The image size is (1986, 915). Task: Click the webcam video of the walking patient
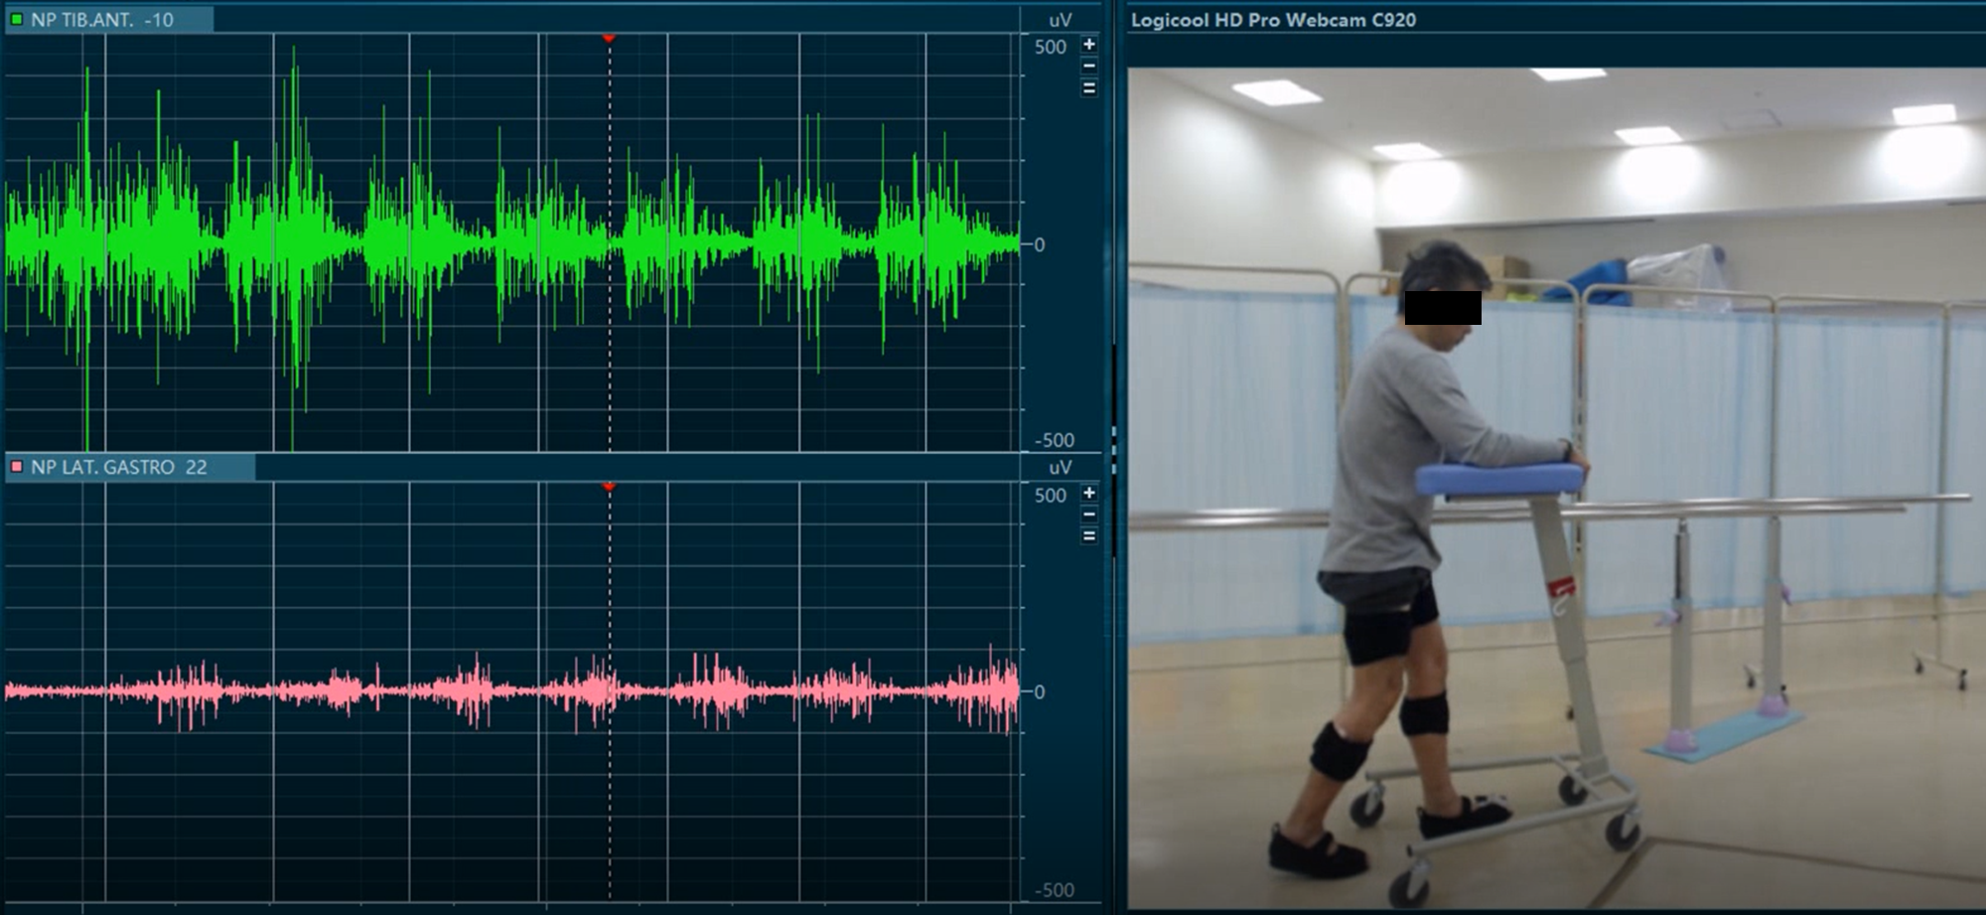coord(1555,488)
